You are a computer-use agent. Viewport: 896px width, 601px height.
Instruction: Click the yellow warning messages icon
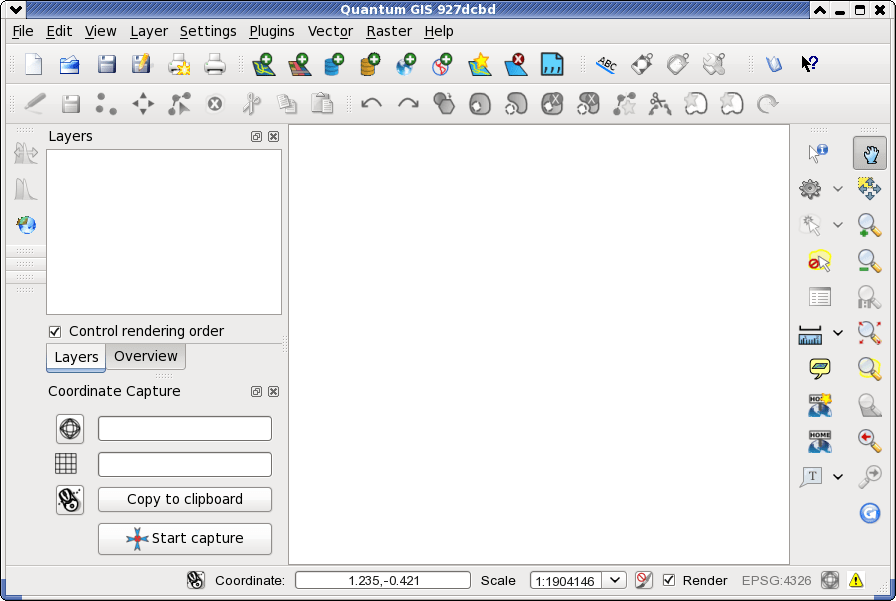855,580
